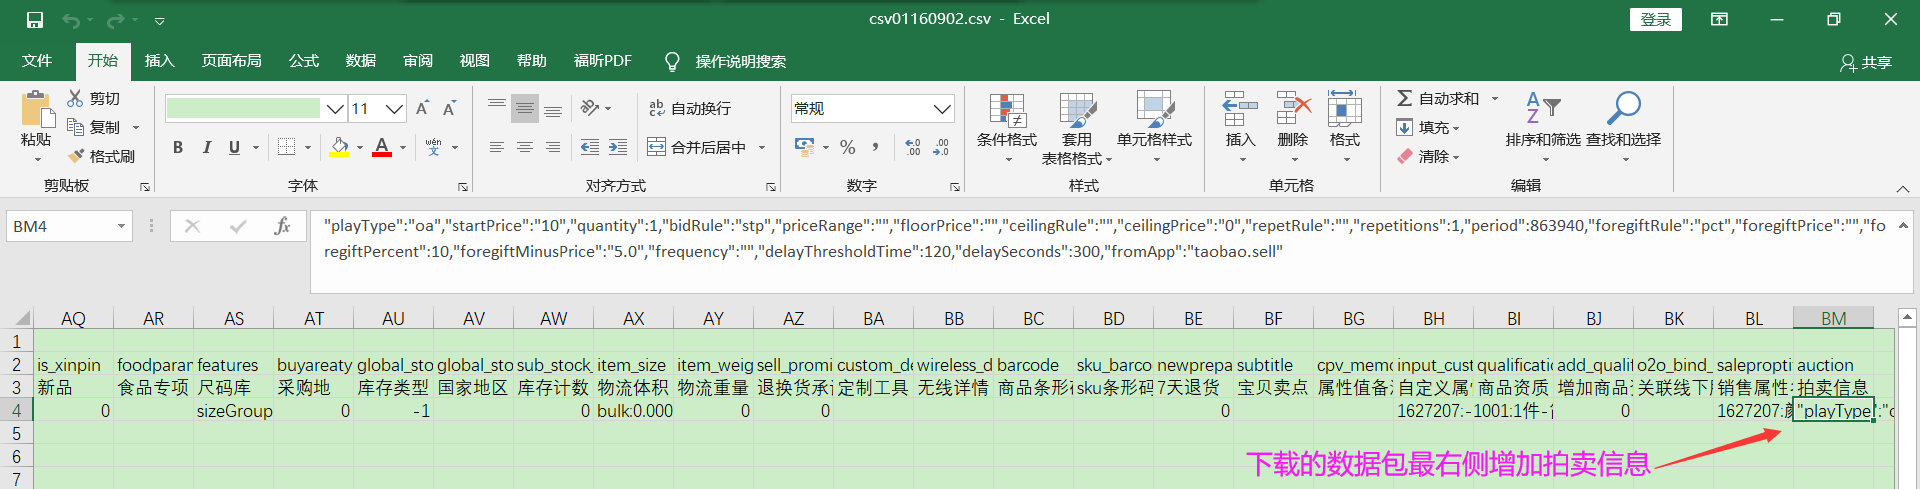Click the Merge and Center (合并后居中) icon
The width and height of the screenshot is (1920, 489).
(x=656, y=147)
